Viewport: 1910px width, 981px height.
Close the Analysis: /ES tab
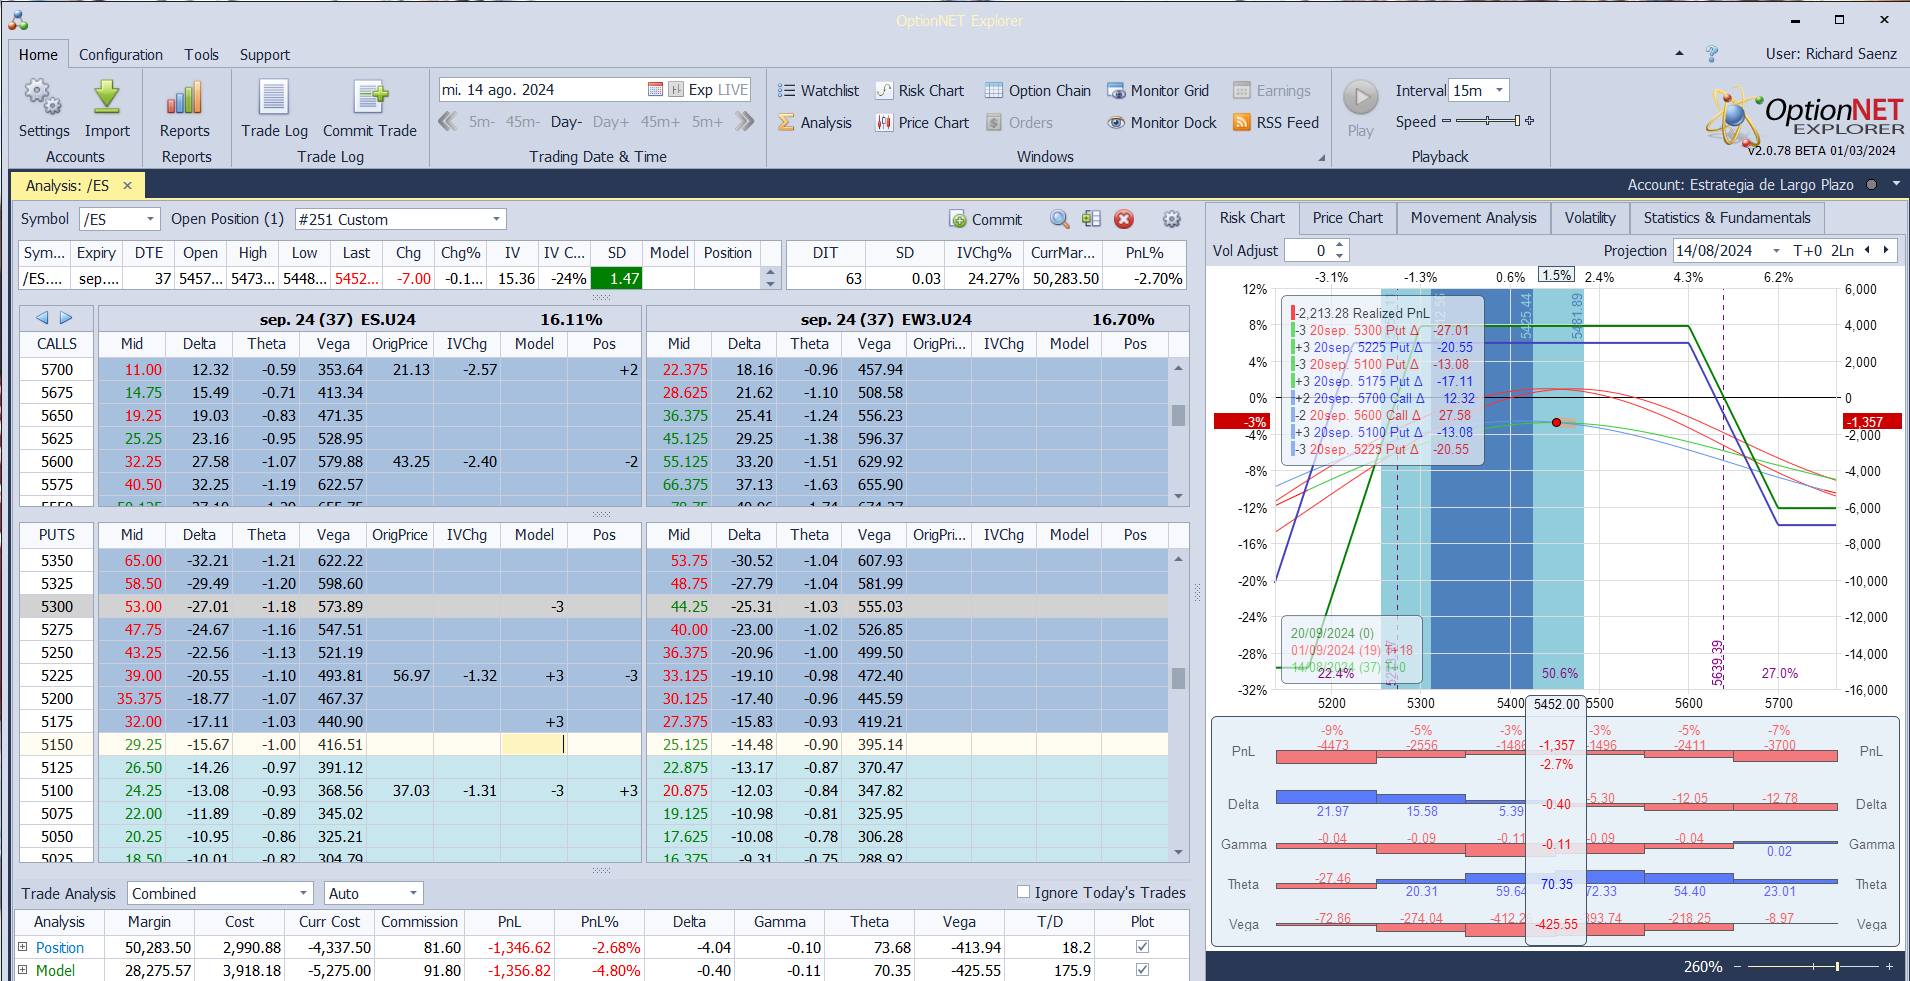coord(127,186)
